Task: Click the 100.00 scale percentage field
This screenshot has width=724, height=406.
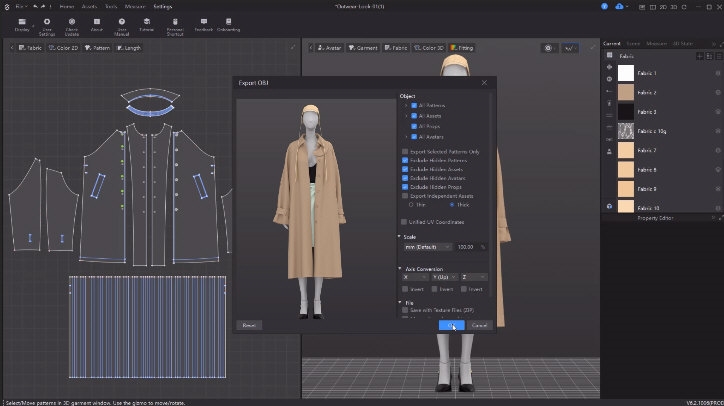Action: click(467, 247)
